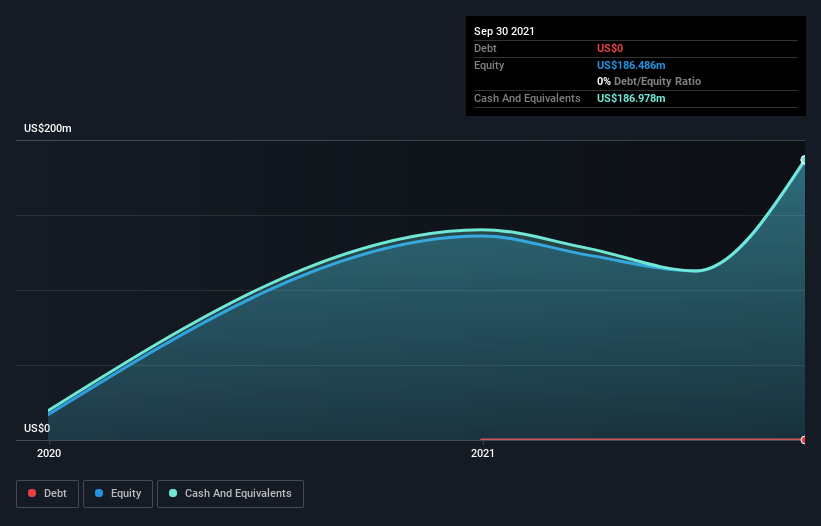Screen dimensions: 821x526
Task: Click the red Debt legend dot
Action: (32, 493)
